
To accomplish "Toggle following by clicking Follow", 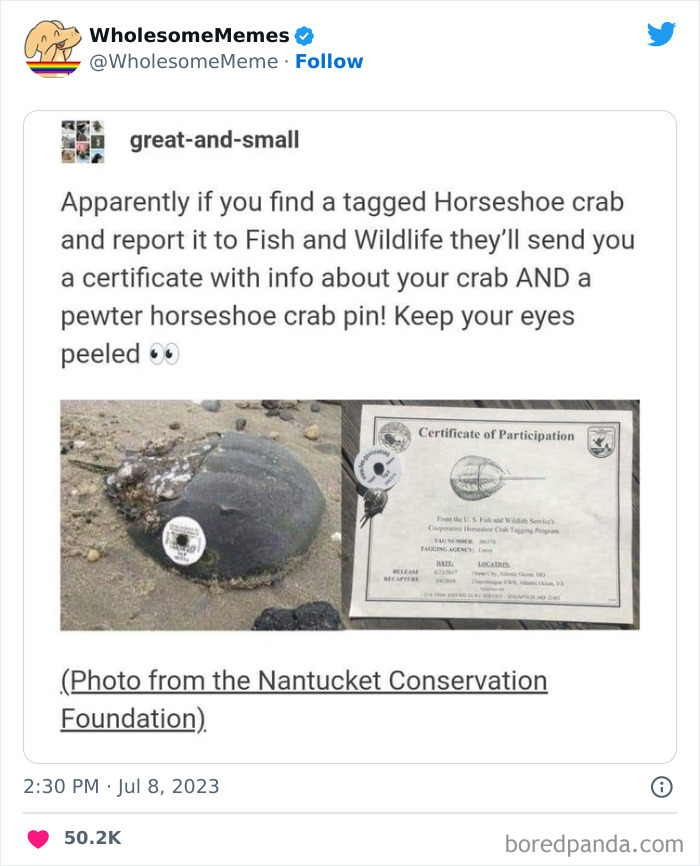I will [331, 61].
